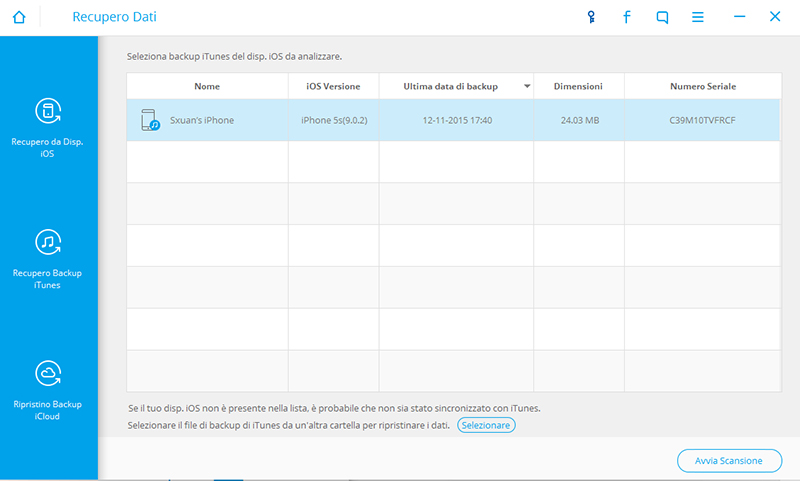Image resolution: width=800 pixels, height=481 pixels.
Task: Click the Selezionare button for another folder
Action: 486,425
